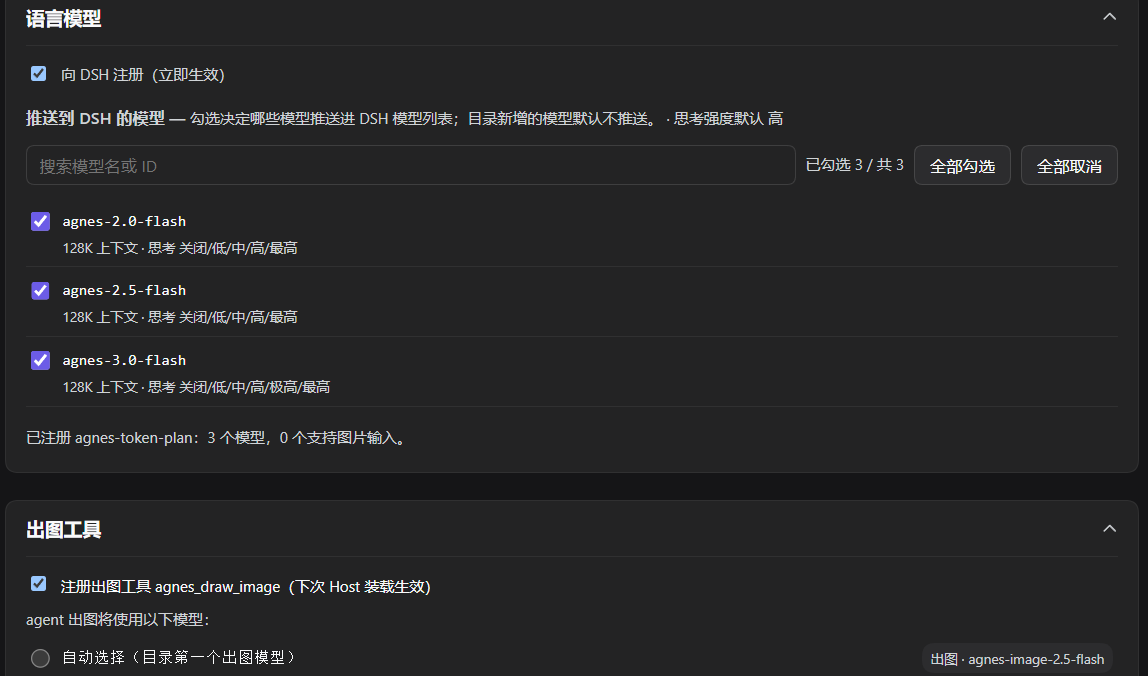
Task: Click the agnes-2.5-flash model name
Action: (124, 291)
